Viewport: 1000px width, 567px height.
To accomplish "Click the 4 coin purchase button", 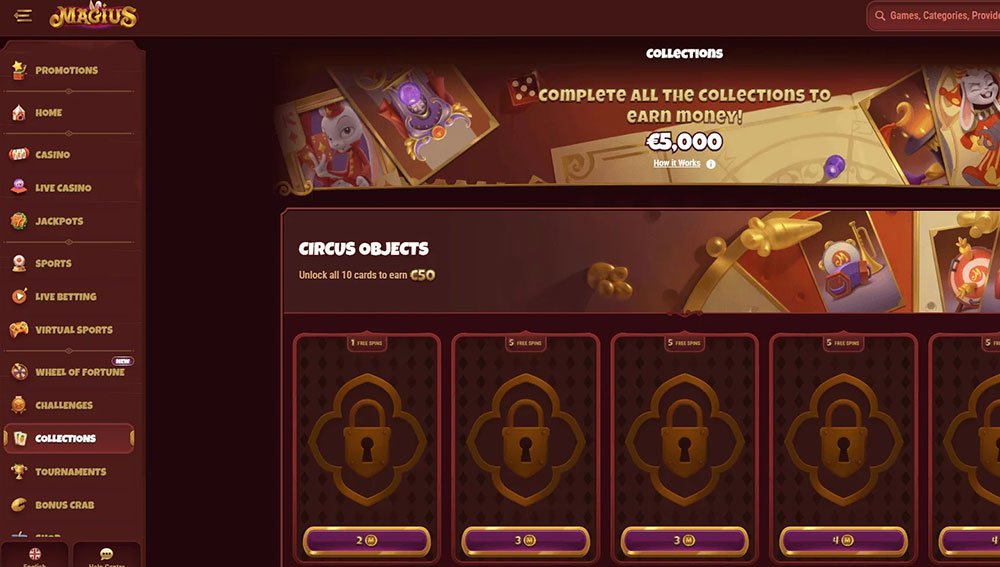I will tap(843, 541).
